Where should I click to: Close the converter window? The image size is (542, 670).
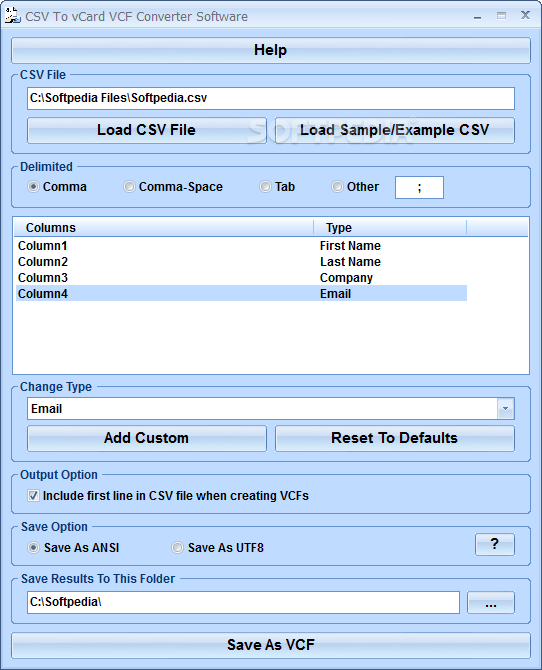tap(525, 15)
